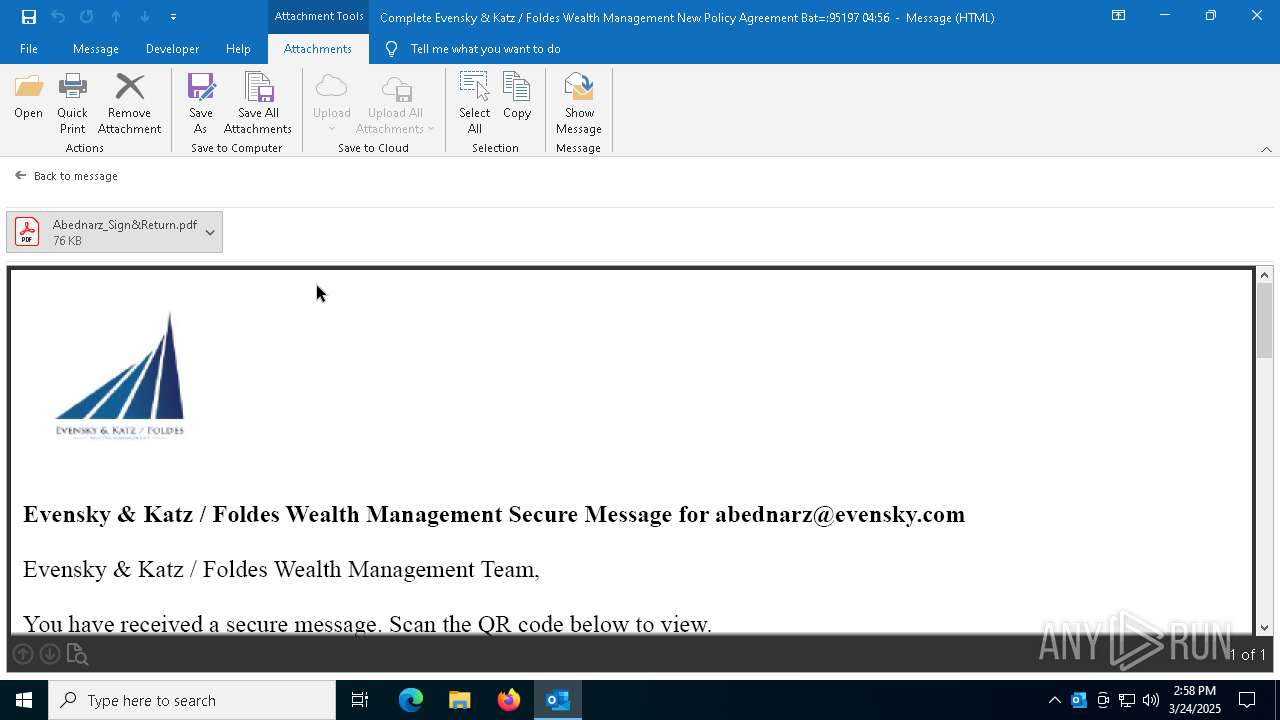This screenshot has height=720, width=1280.
Task: Click the Windows Start button
Action: pos(24,700)
